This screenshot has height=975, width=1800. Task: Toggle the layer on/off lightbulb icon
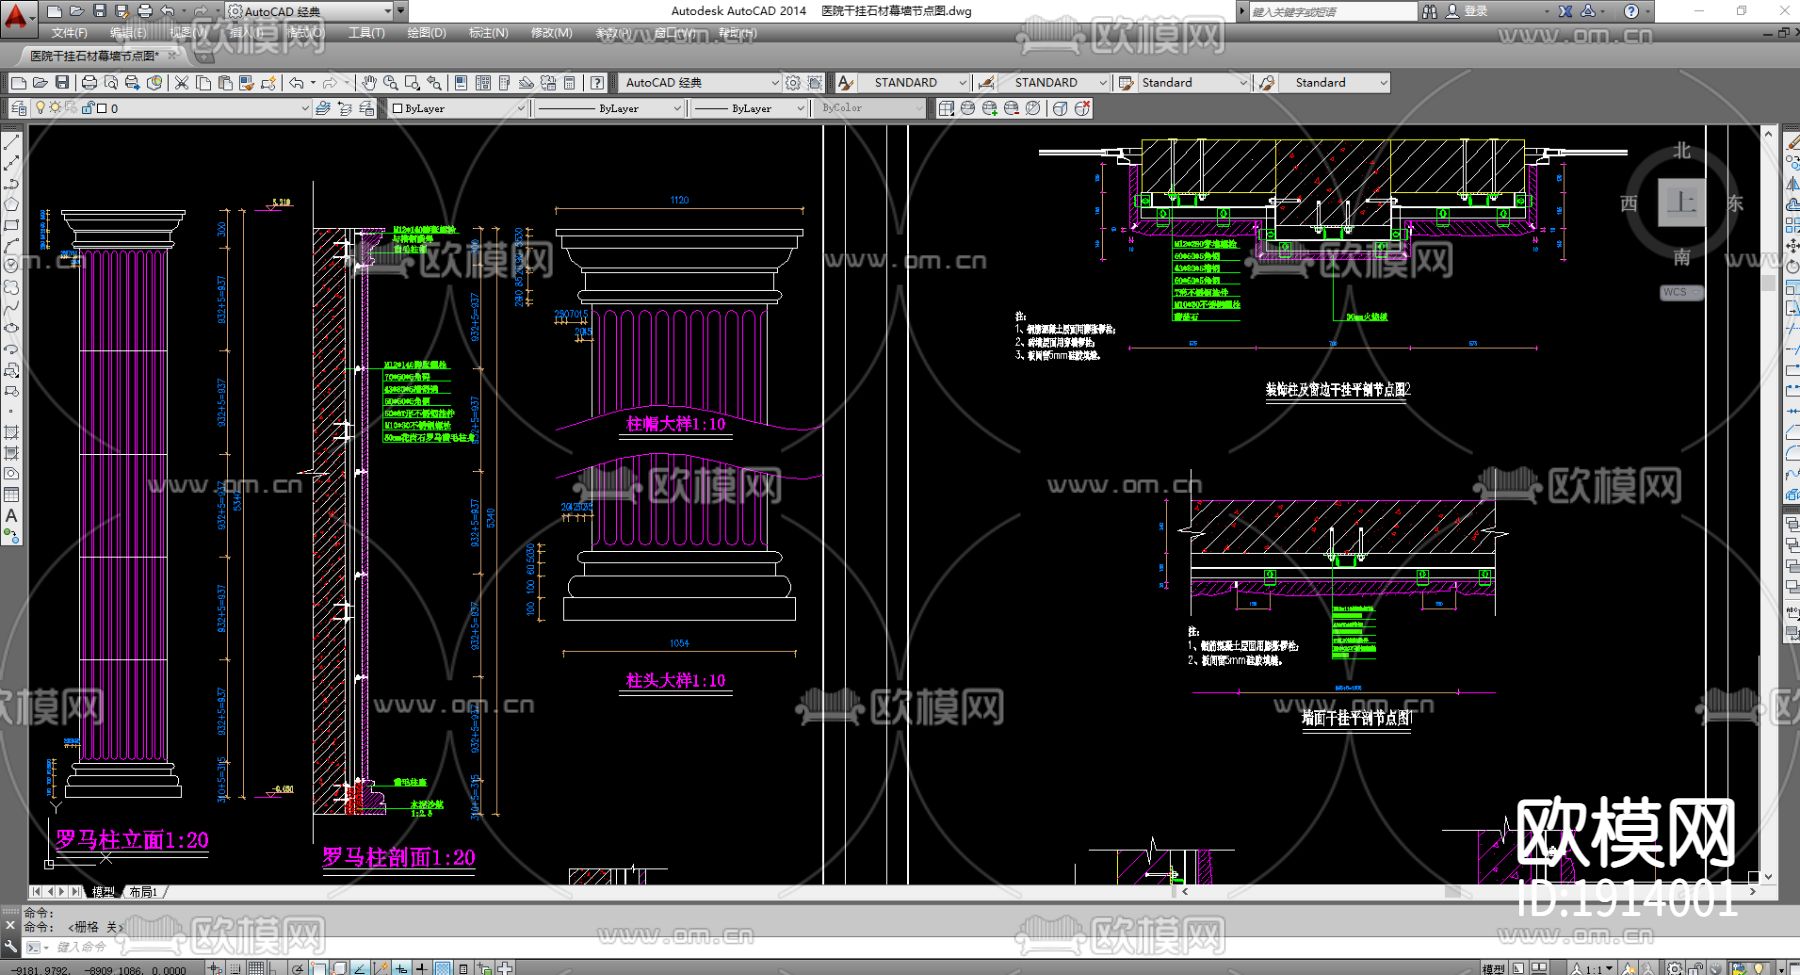point(40,108)
